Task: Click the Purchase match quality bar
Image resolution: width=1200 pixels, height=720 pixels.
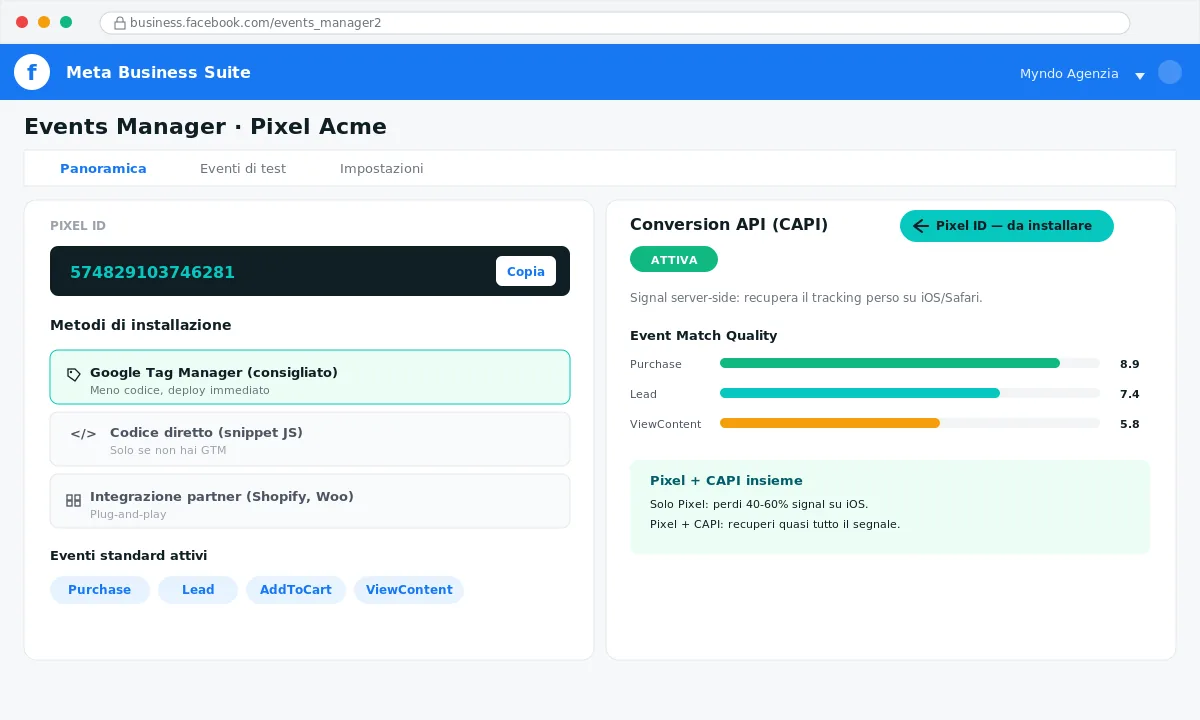Action: coord(910,363)
